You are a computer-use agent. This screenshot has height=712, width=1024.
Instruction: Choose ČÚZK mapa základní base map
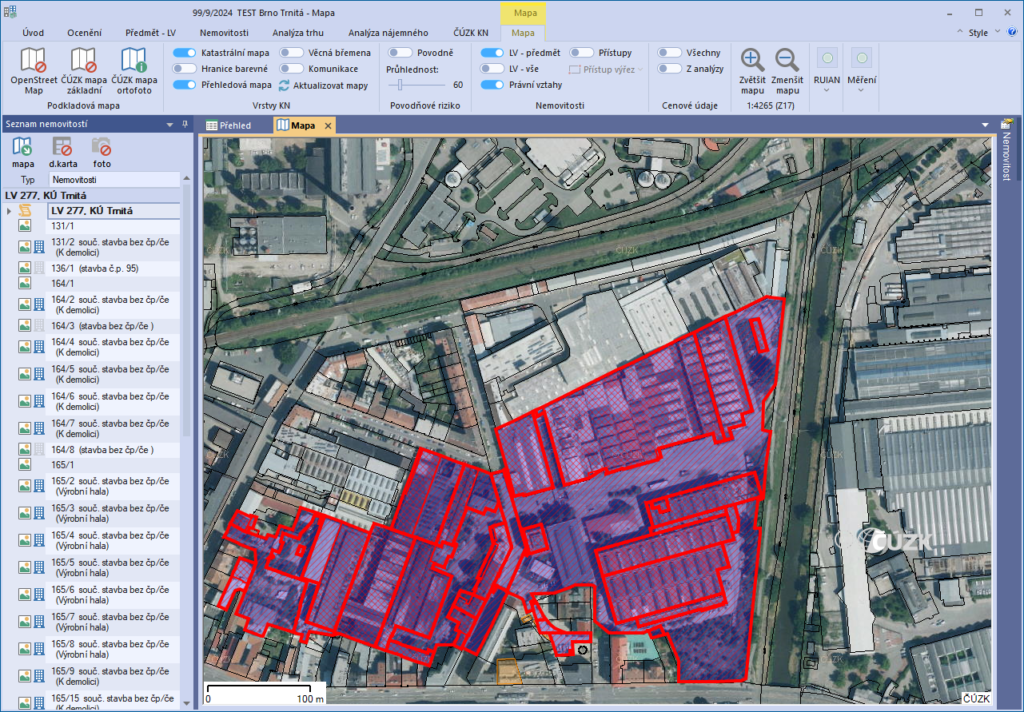(84, 60)
